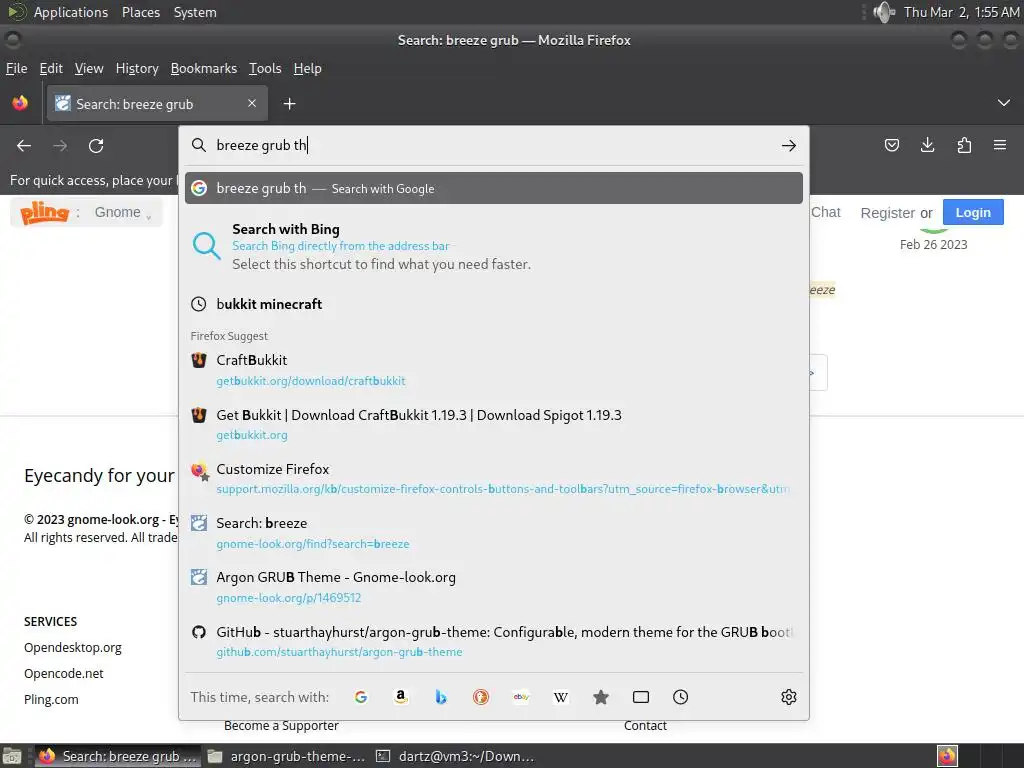1024x768 pixels.
Task: Open the Bookmarks menu
Action: 204,69
